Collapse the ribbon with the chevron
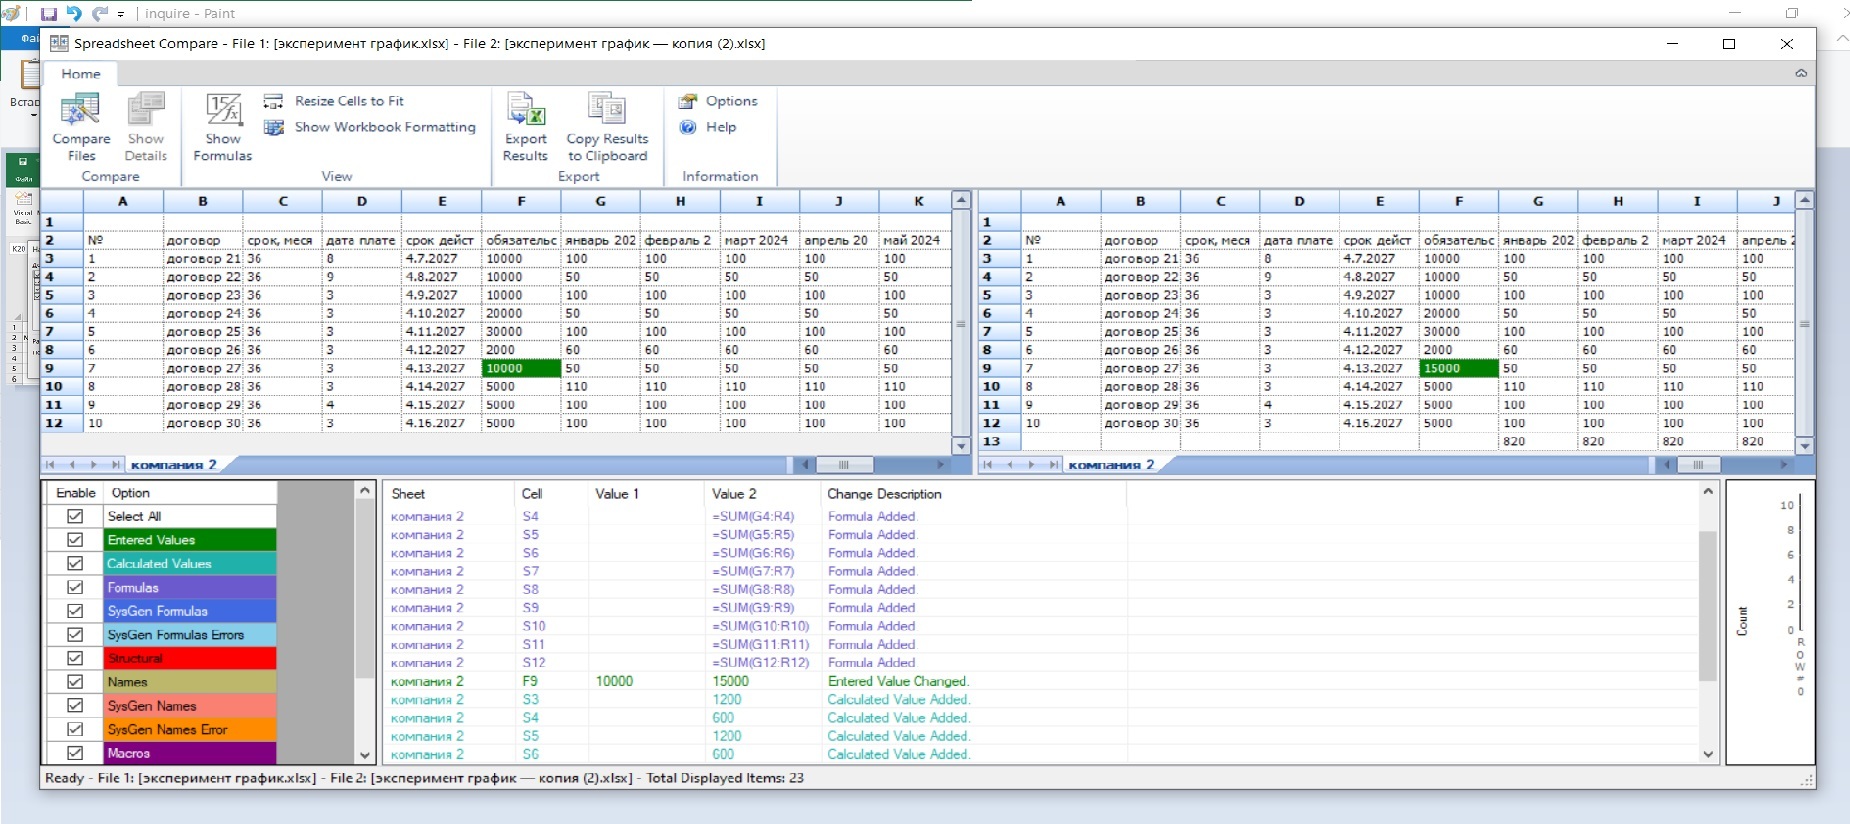1850x824 pixels. pos(1800,73)
